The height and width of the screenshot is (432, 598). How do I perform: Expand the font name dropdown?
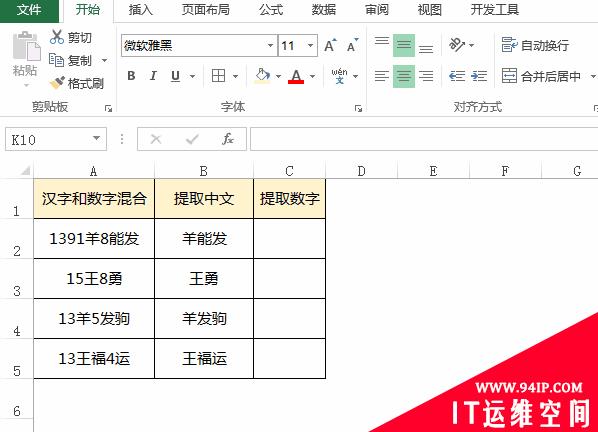tap(270, 45)
